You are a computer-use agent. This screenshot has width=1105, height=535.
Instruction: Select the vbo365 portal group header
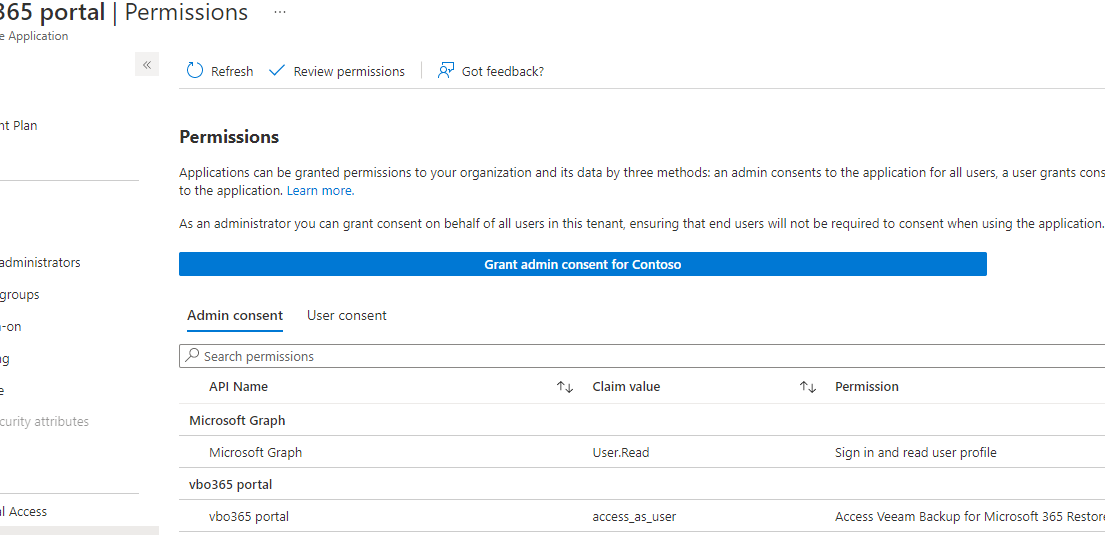coord(230,484)
